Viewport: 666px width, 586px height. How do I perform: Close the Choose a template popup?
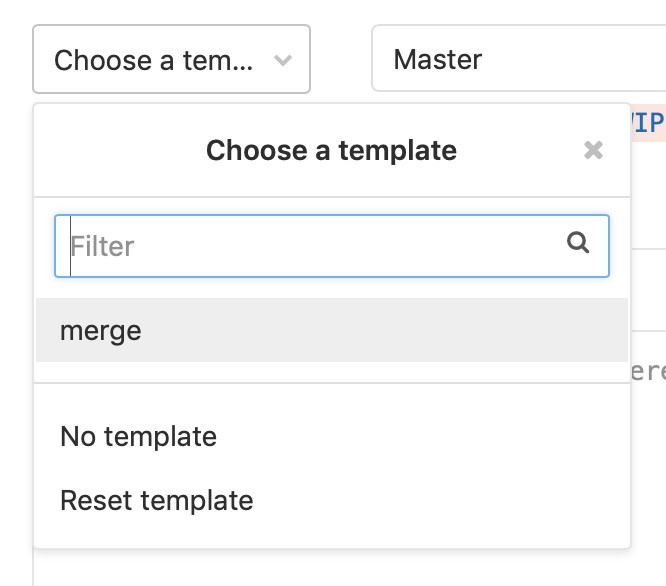pyautogui.click(x=593, y=151)
